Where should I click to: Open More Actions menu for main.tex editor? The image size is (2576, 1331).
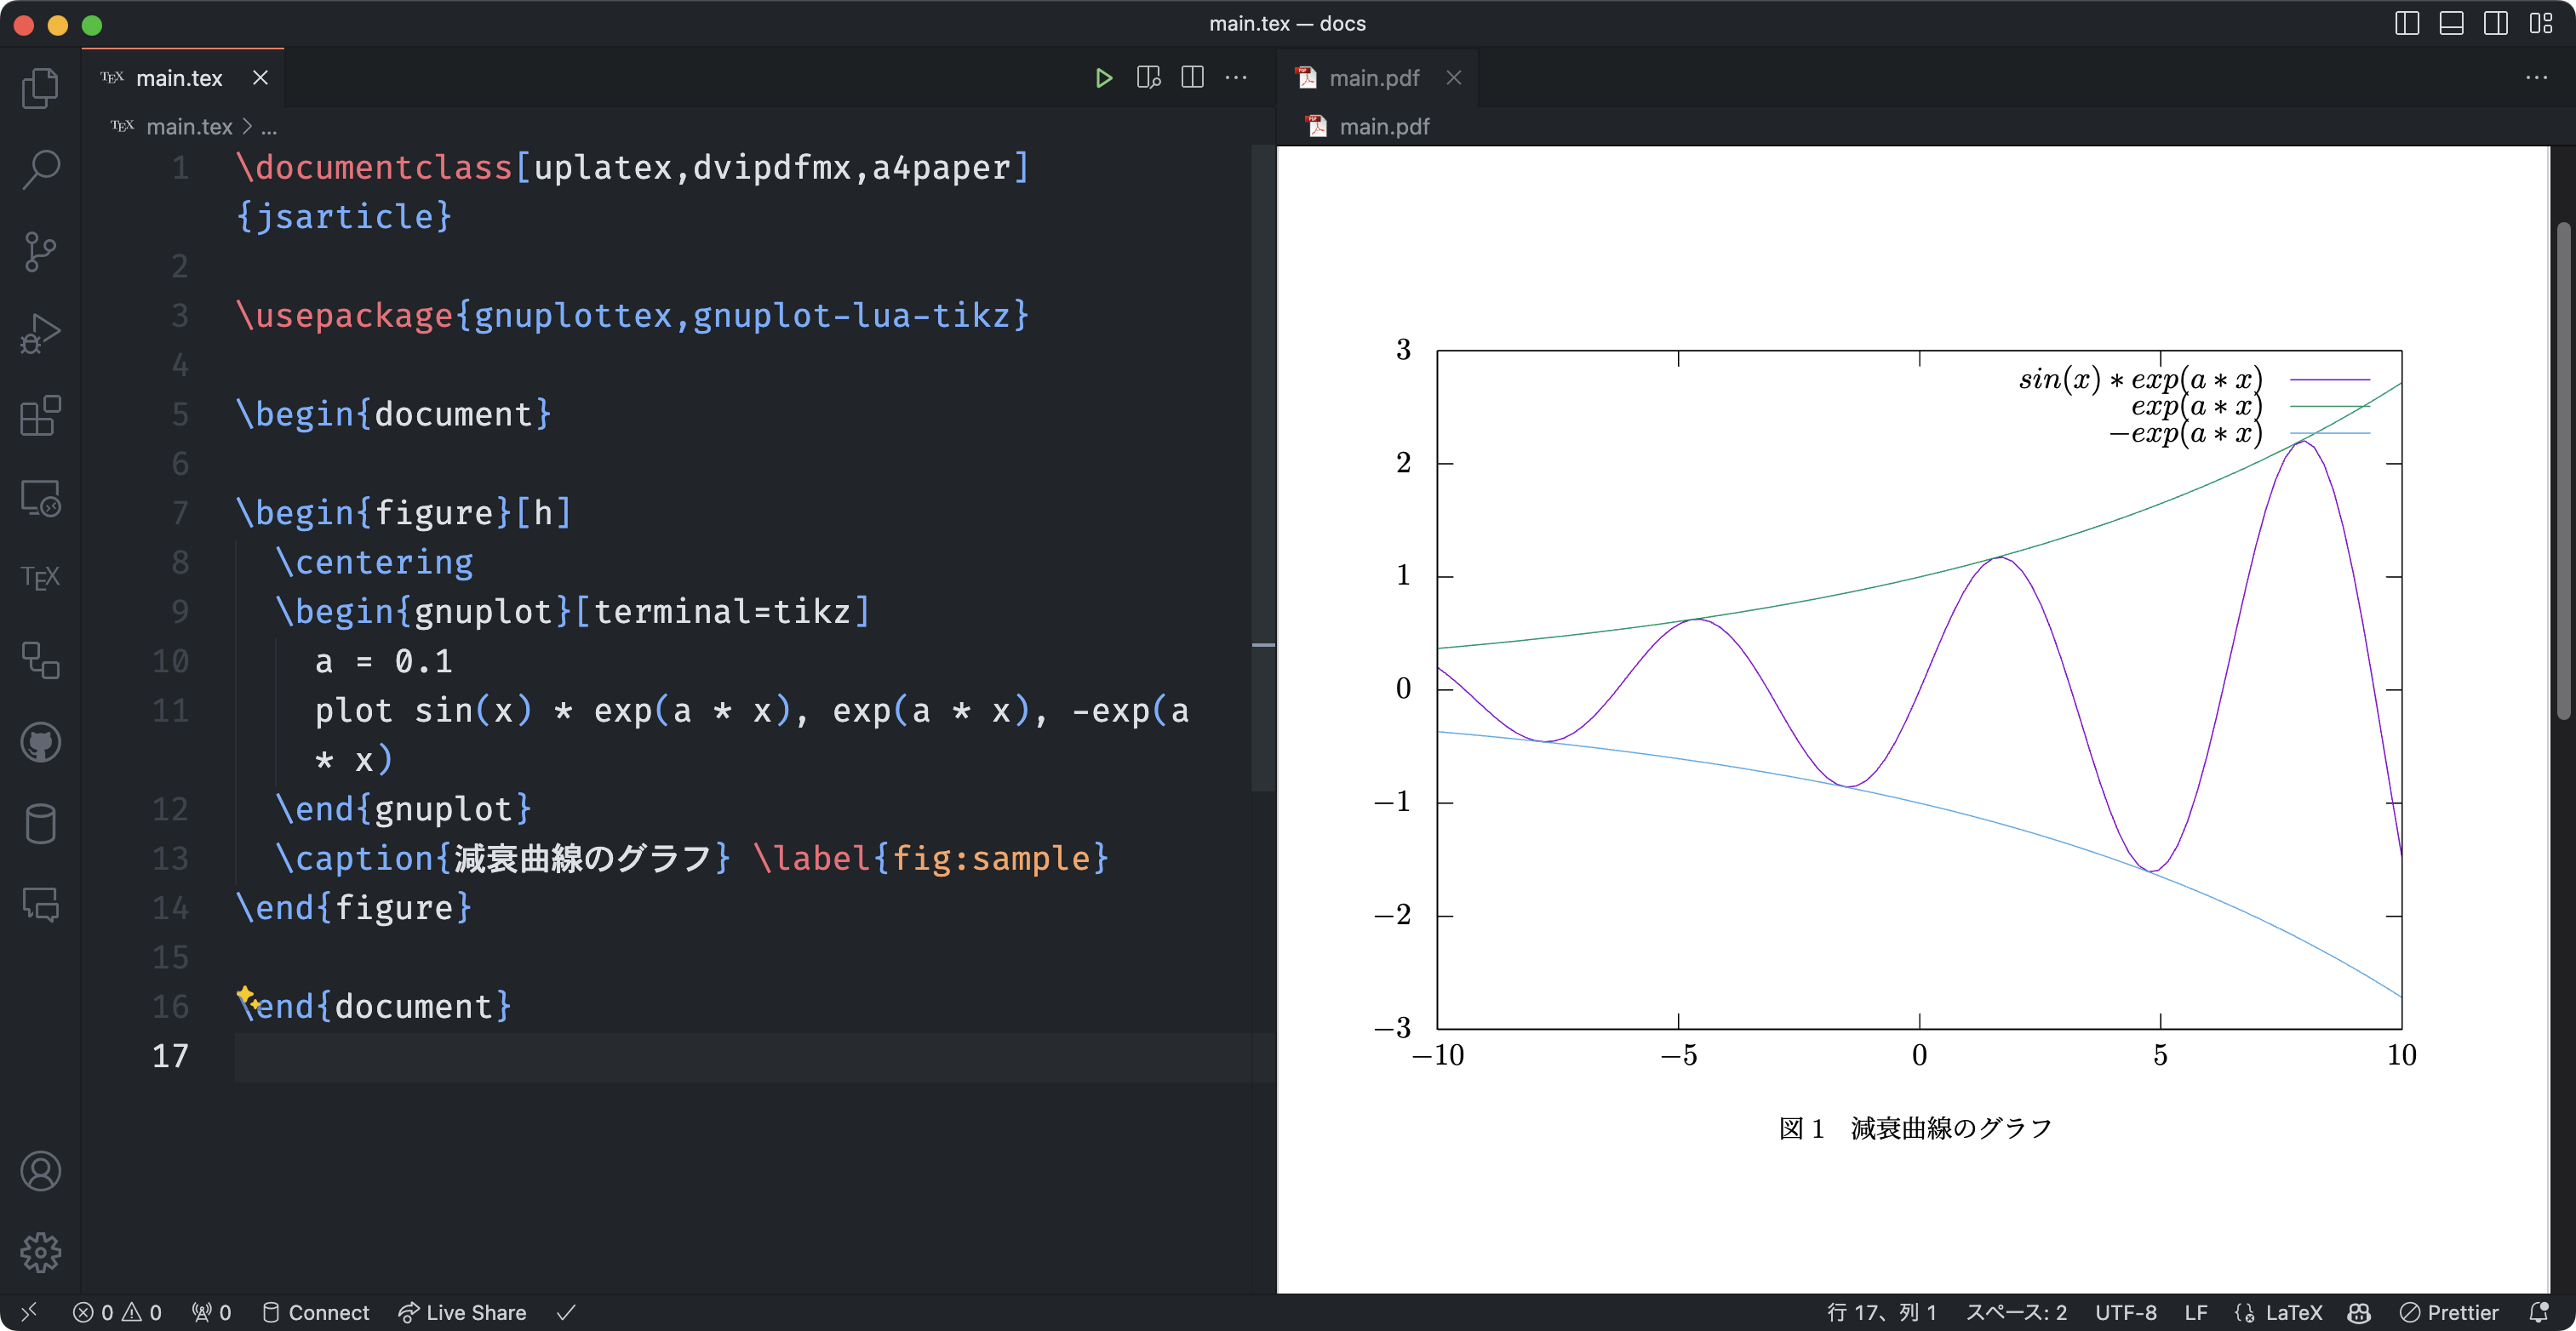1236,78
